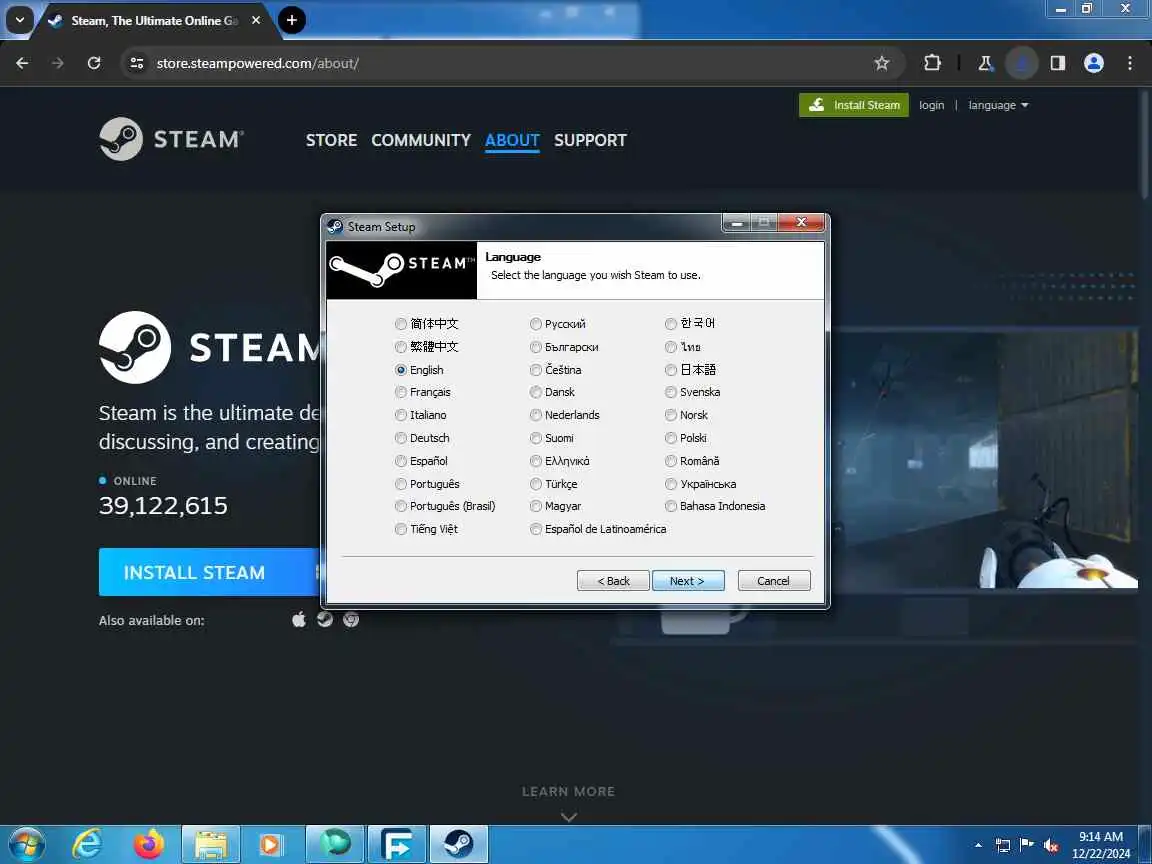Image resolution: width=1152 pixels, height=864 pixels.
Task: Click the Apple macOS availability icon
Action: point(299,619)
